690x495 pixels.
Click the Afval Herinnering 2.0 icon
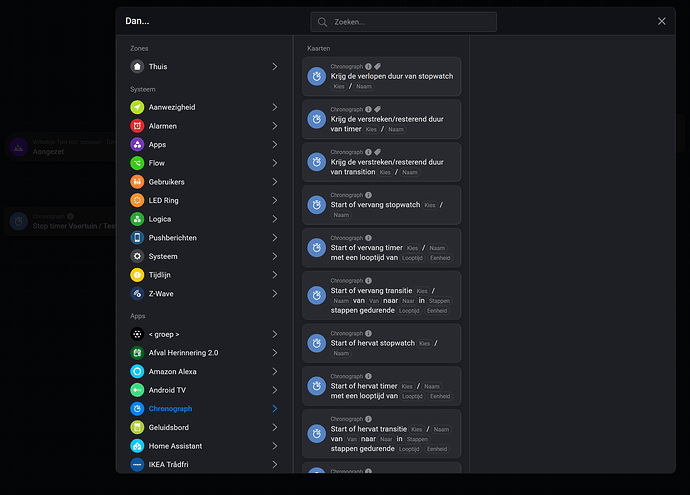coord(137,352)
